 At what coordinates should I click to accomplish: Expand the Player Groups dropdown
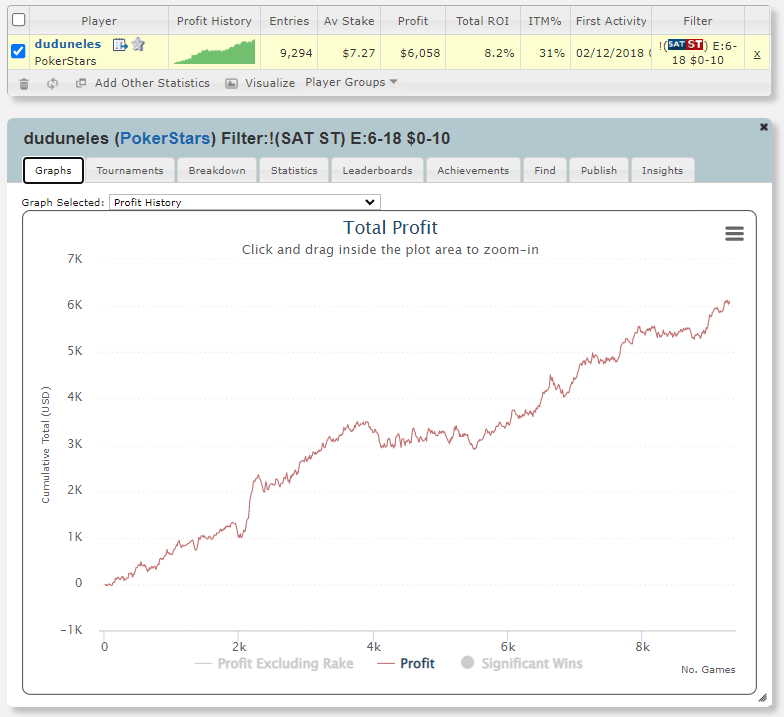click(351, 82)
